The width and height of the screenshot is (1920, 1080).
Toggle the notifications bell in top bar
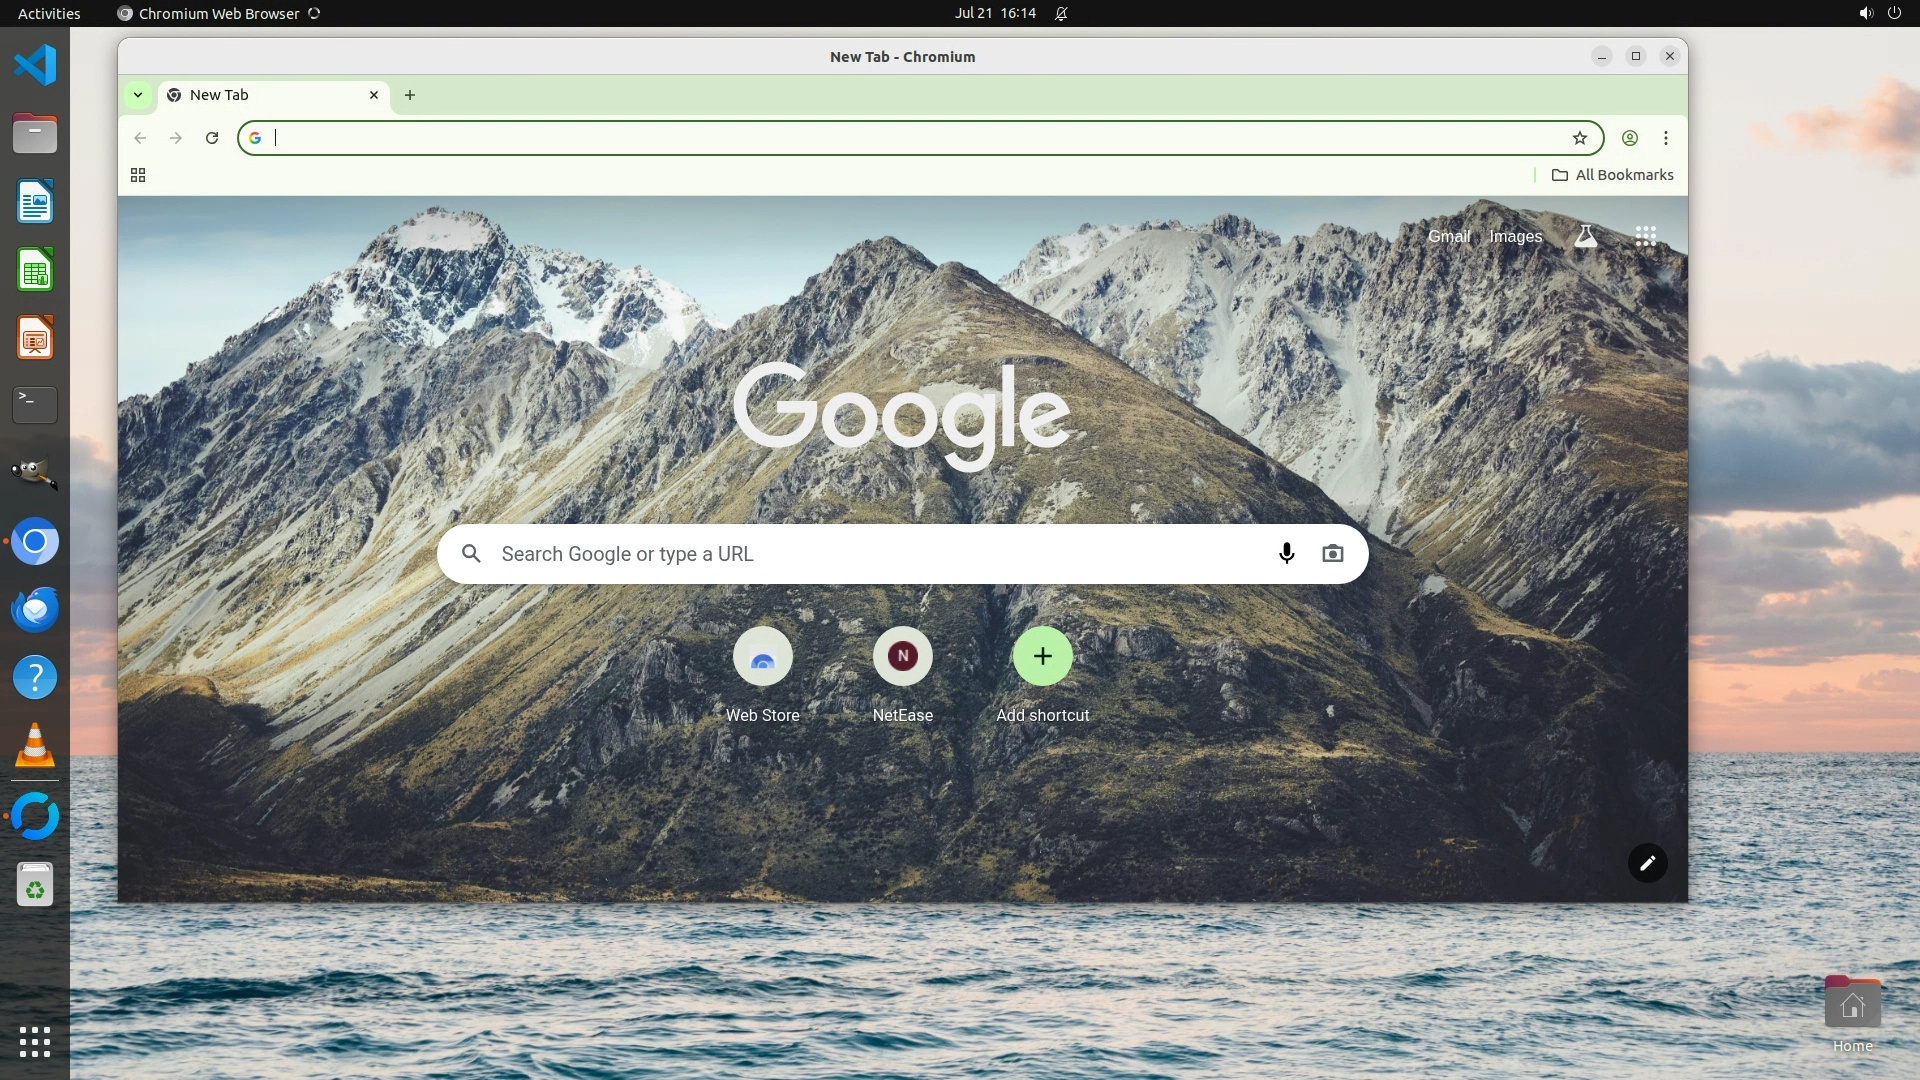point(1061,14)
